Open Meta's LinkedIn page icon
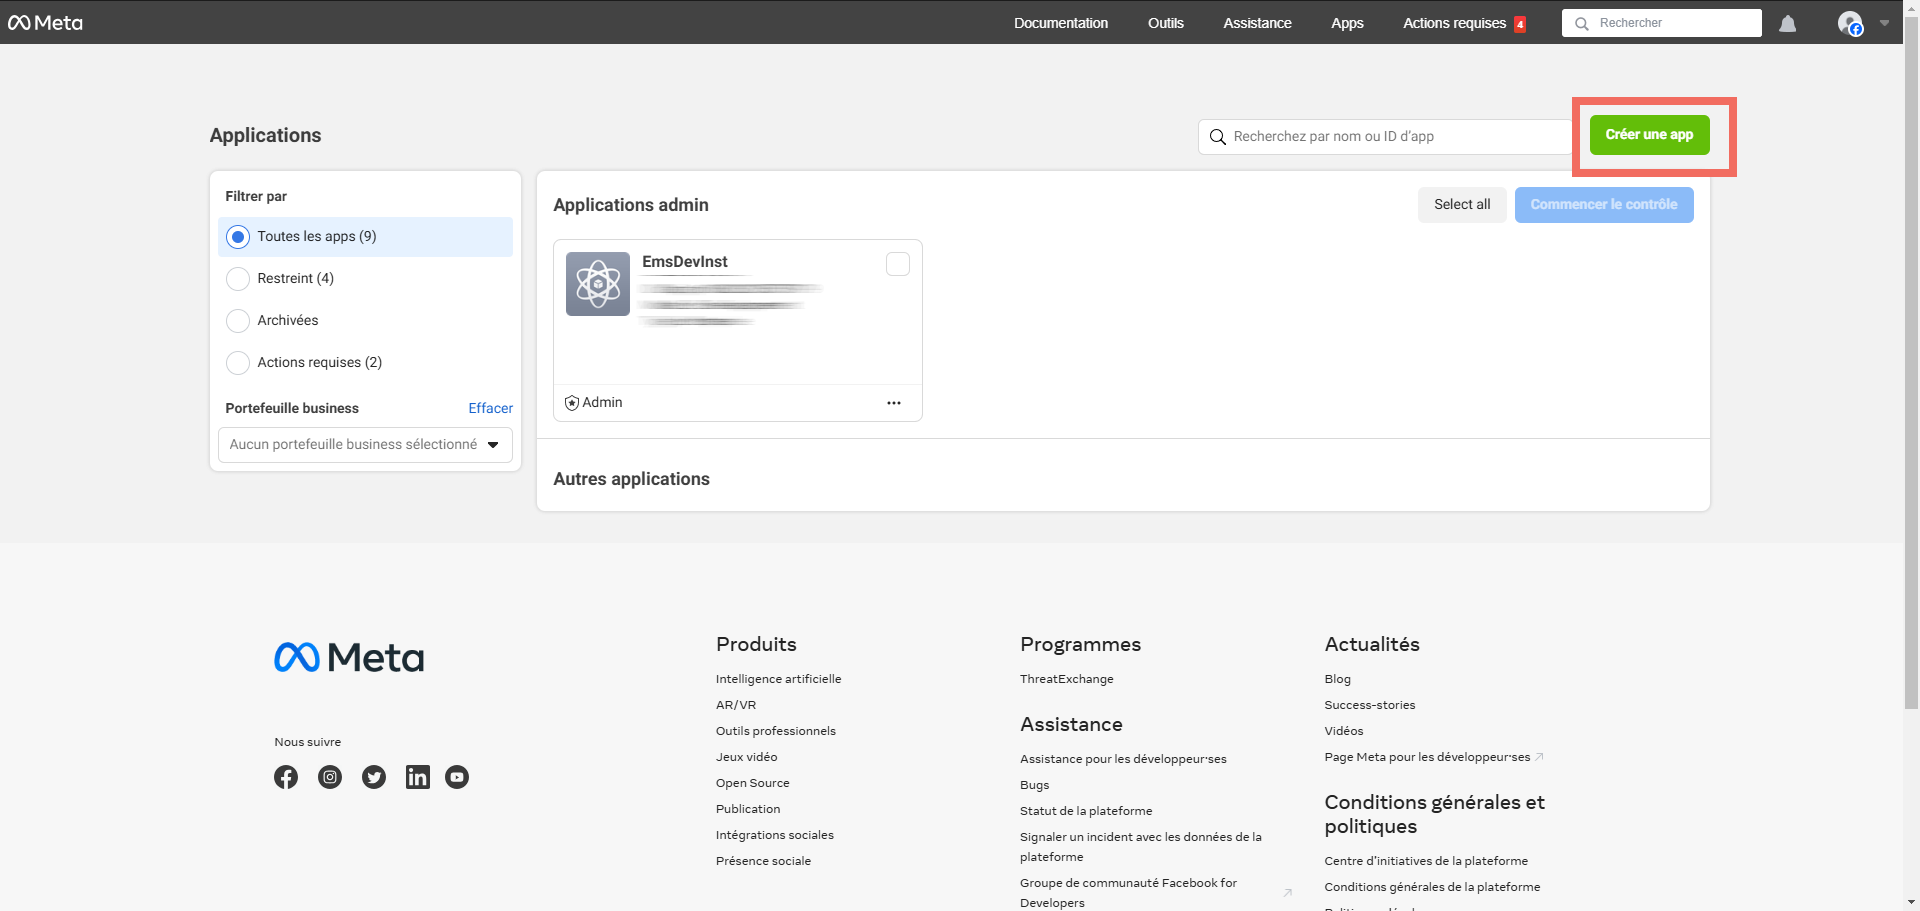The height and width of the screenshot is (911, 1920). (x=418, y=777)
